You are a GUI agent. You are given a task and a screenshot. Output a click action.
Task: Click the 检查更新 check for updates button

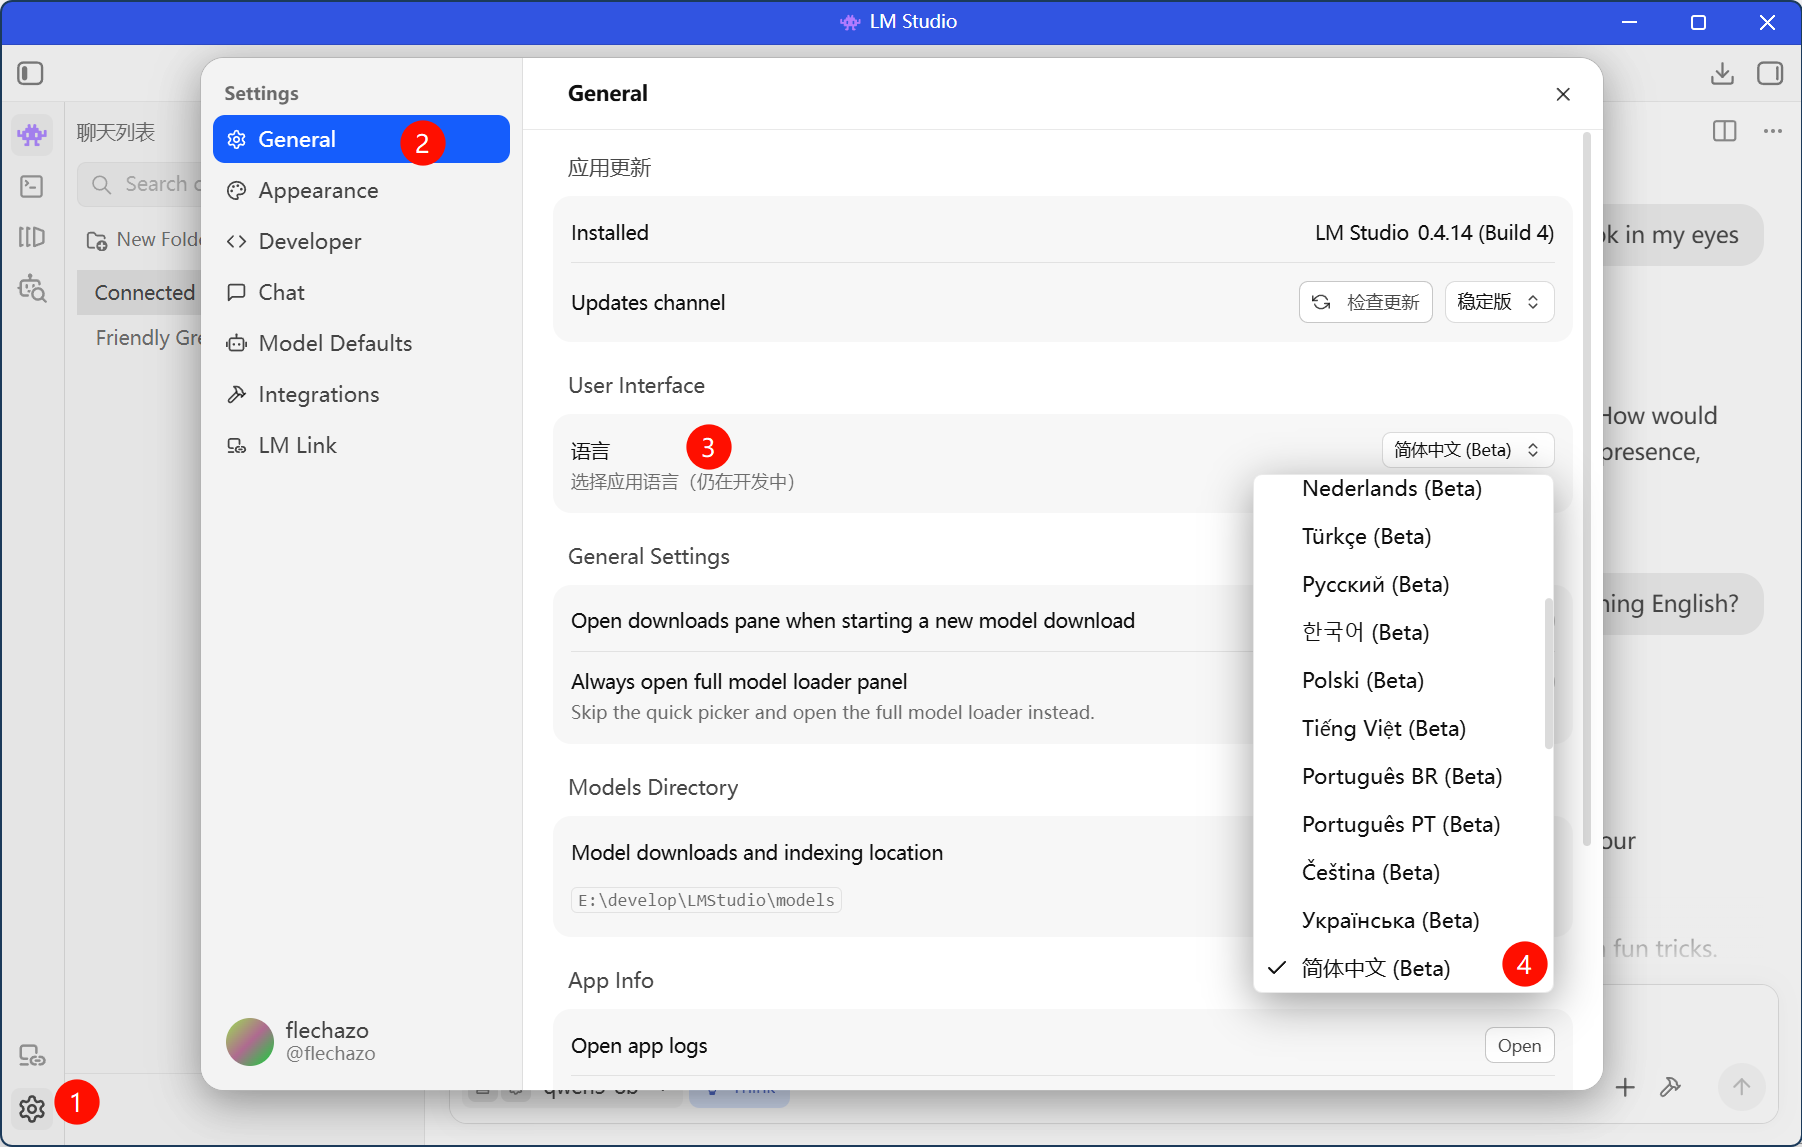click(1366, 302)
